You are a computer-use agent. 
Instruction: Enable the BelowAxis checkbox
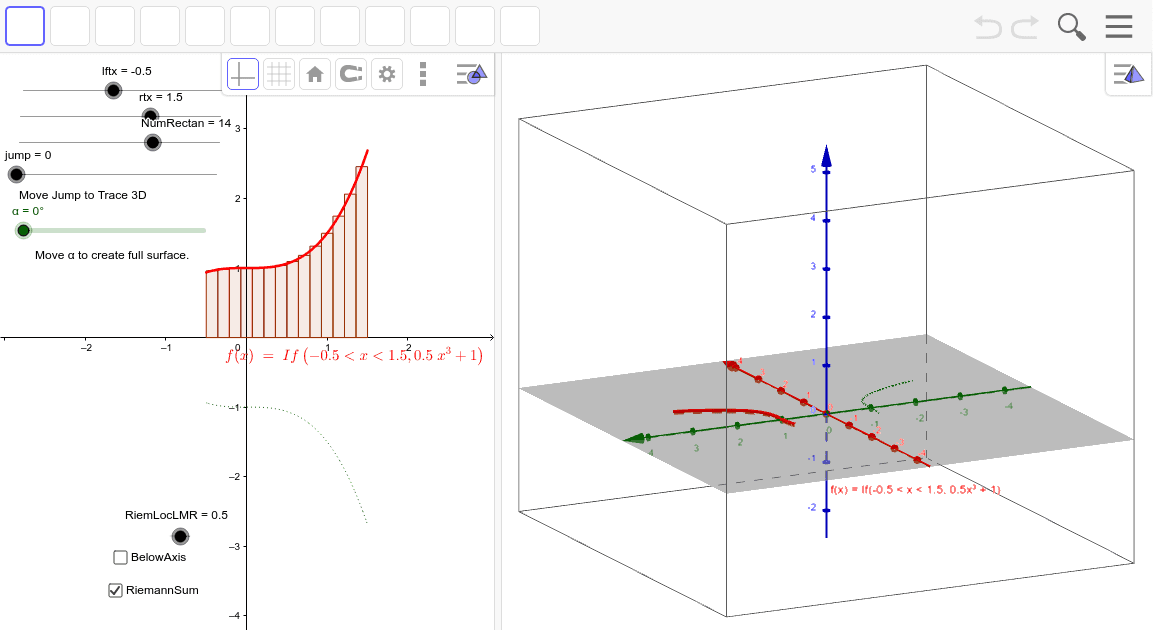pyautogui.click(x=120, y=557)
